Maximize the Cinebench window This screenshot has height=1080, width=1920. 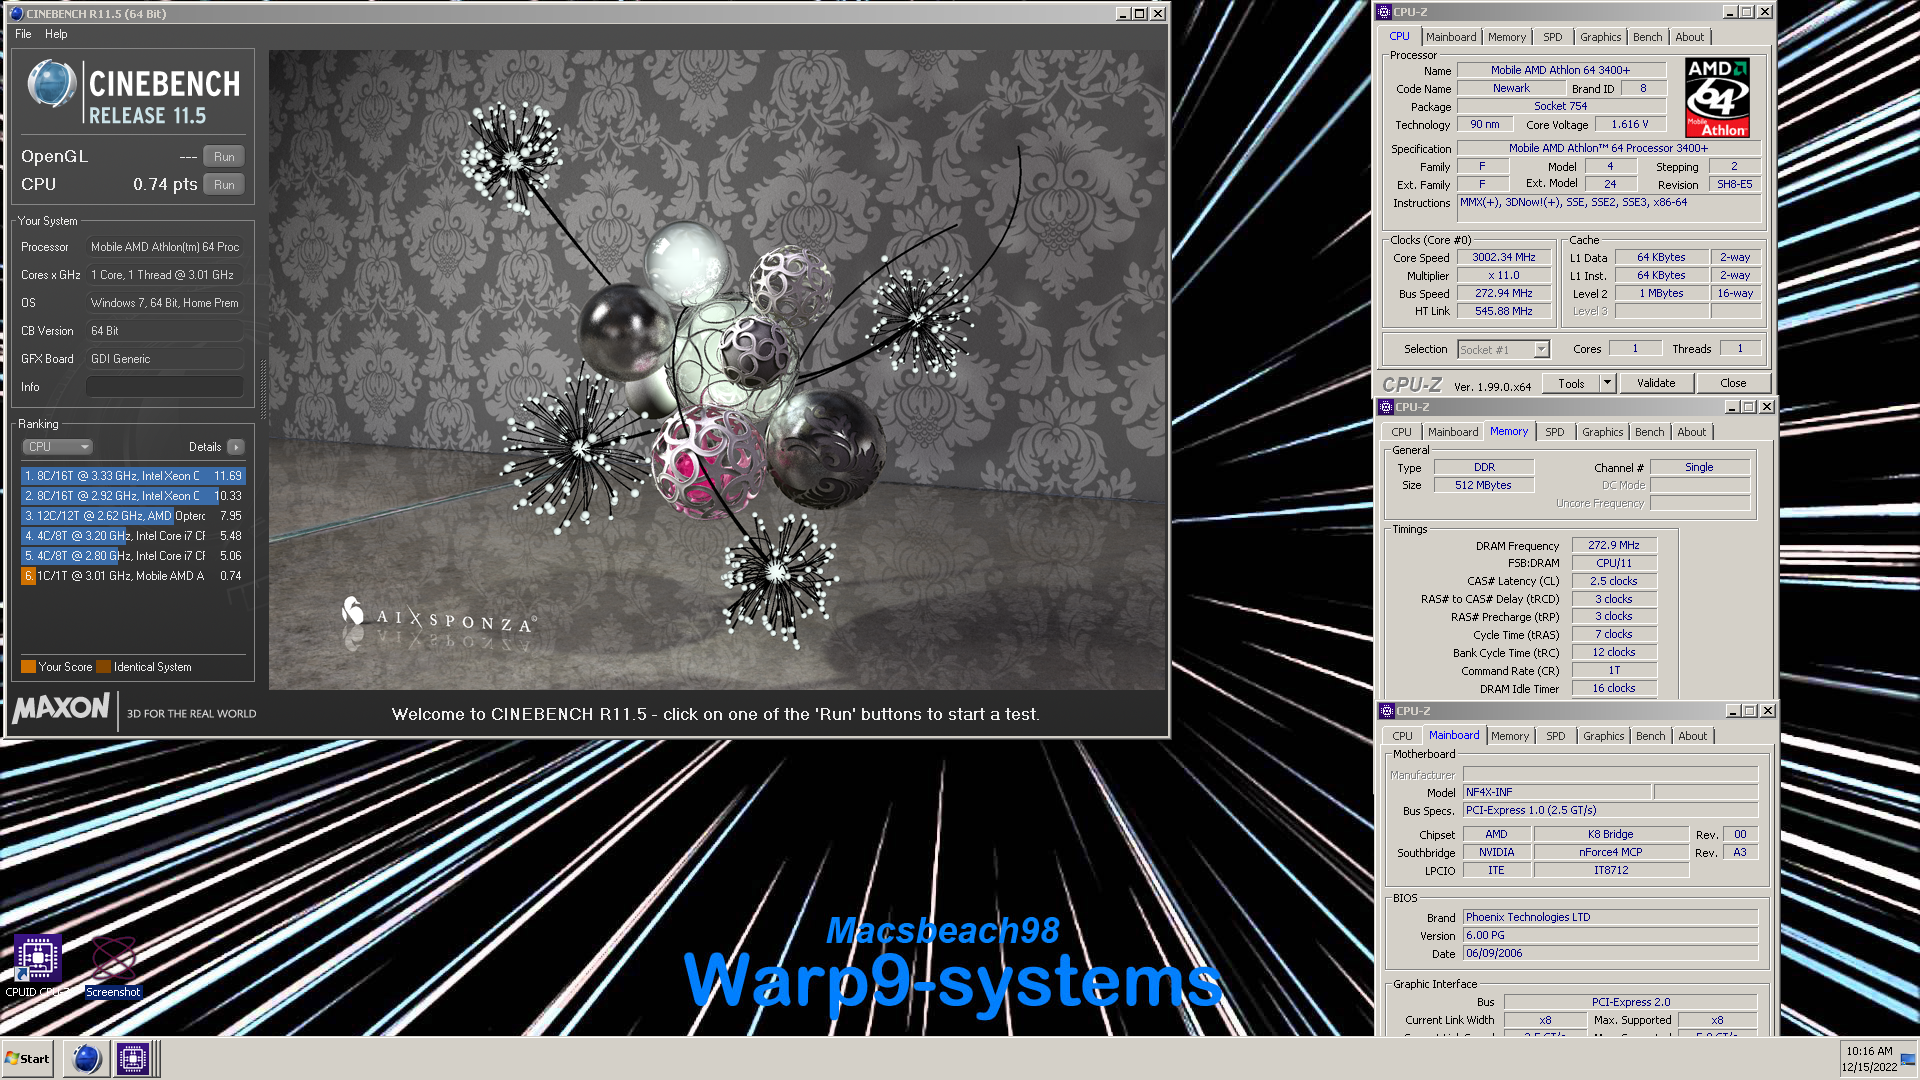click(x=1140, y=14)
